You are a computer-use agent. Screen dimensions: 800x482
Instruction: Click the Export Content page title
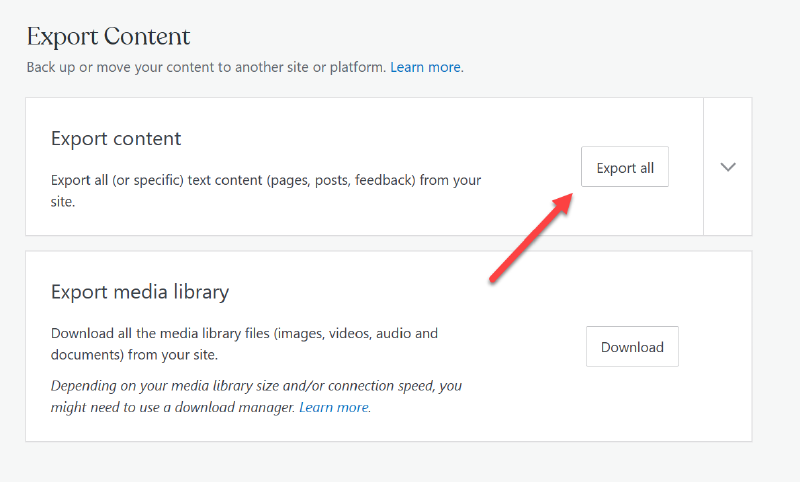coord(108,37)
